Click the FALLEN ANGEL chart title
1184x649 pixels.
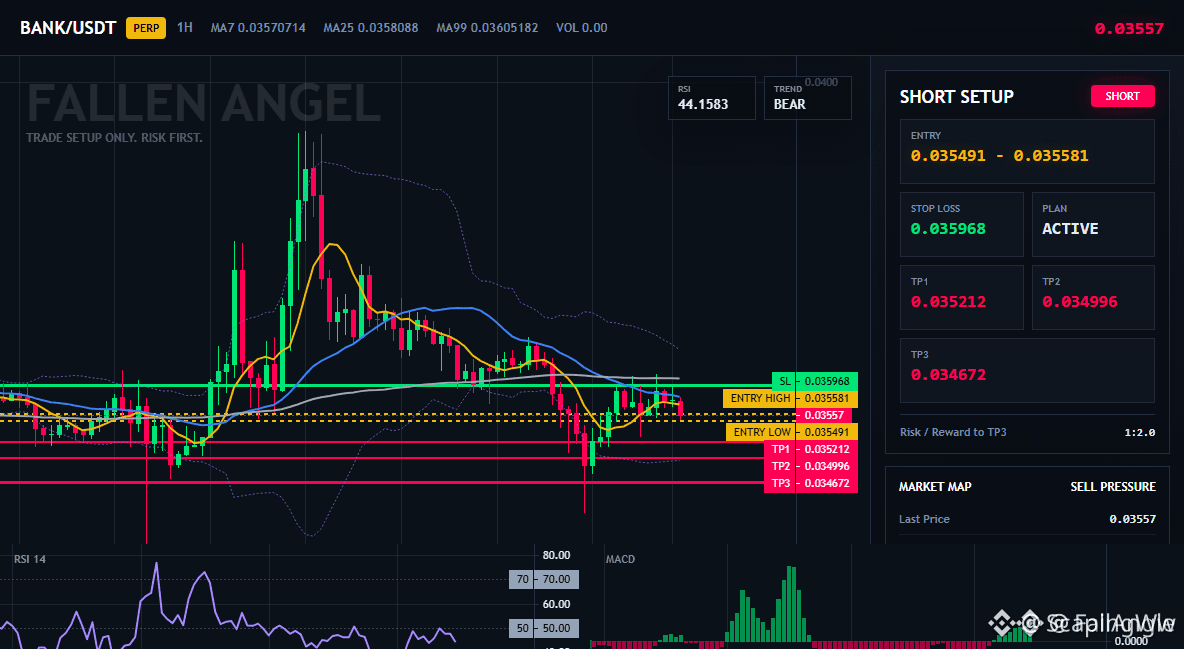click(204, 104)
